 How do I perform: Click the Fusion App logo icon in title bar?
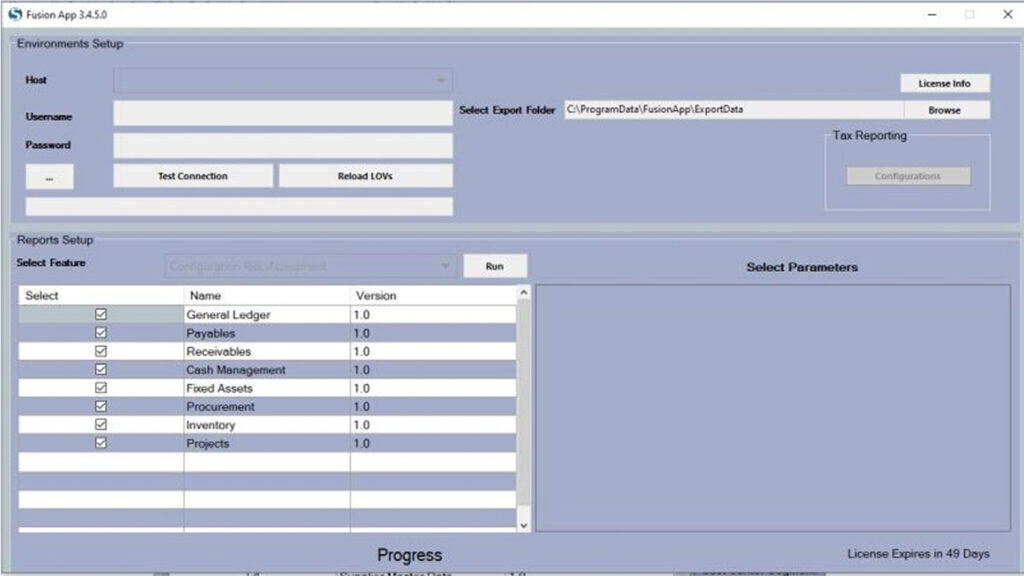[x=14, y=15]
